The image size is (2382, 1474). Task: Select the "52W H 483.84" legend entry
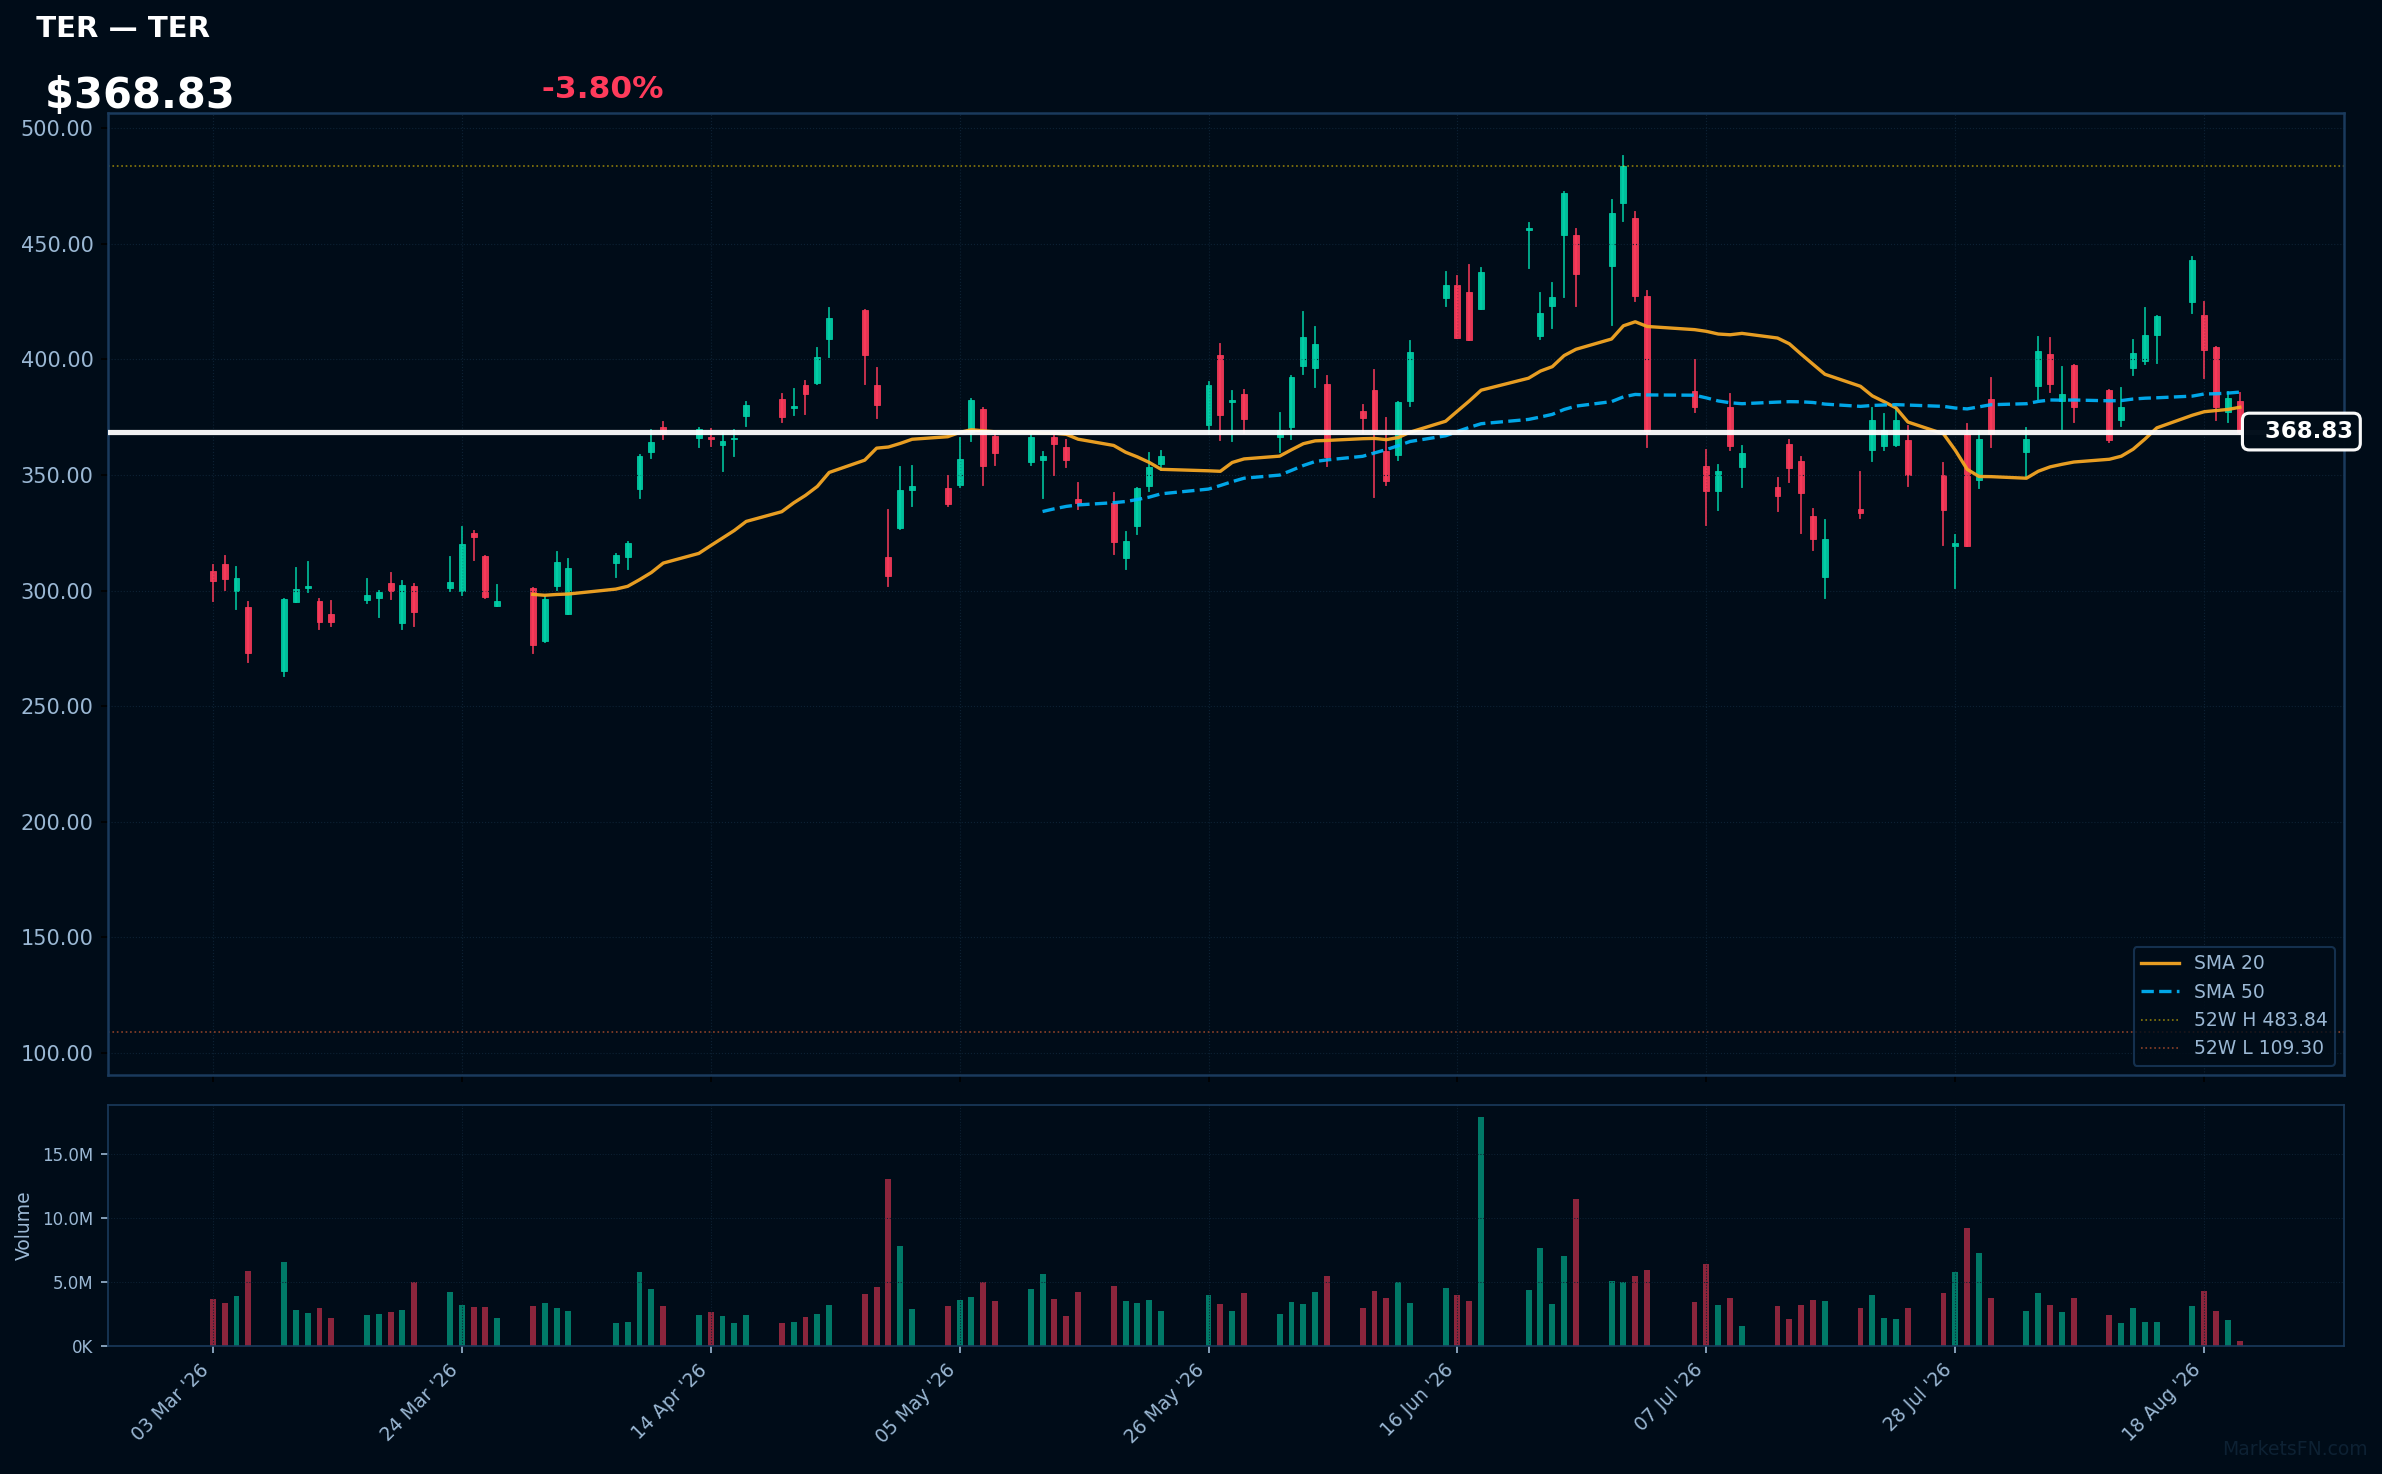click(x=2260, y=1020)
